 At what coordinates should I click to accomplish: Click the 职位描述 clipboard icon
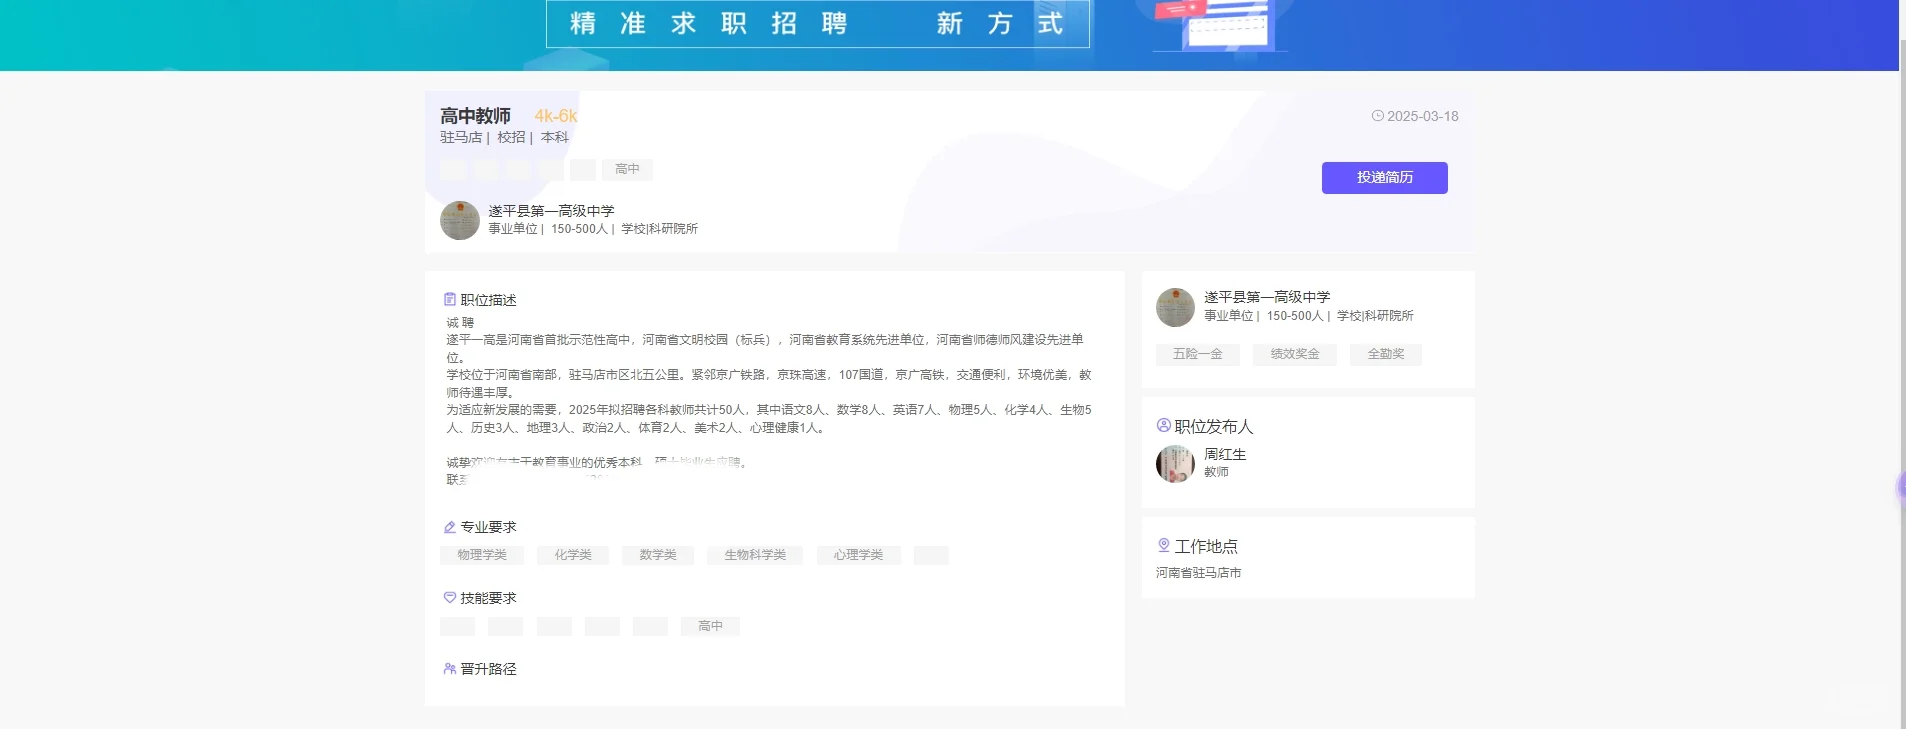[x=450, y=299]
